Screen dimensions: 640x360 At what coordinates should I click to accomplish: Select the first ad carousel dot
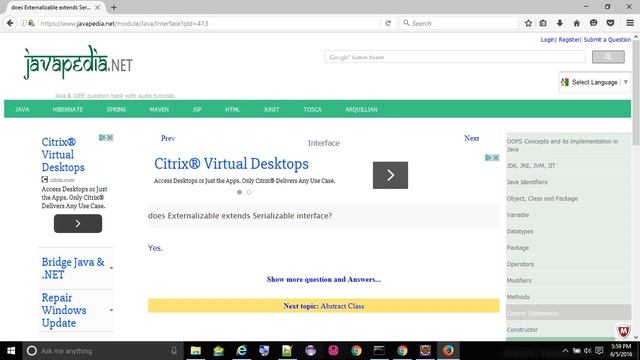pos(239,192)
